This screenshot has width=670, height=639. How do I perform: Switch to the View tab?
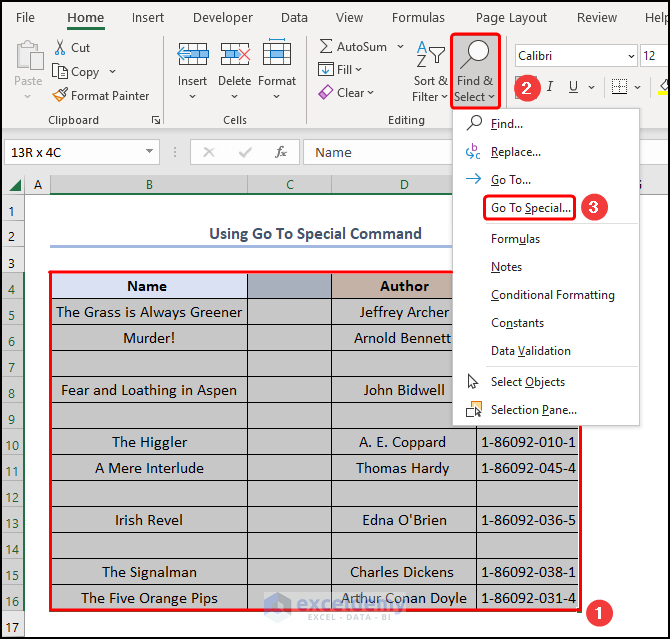click(349, 18)
